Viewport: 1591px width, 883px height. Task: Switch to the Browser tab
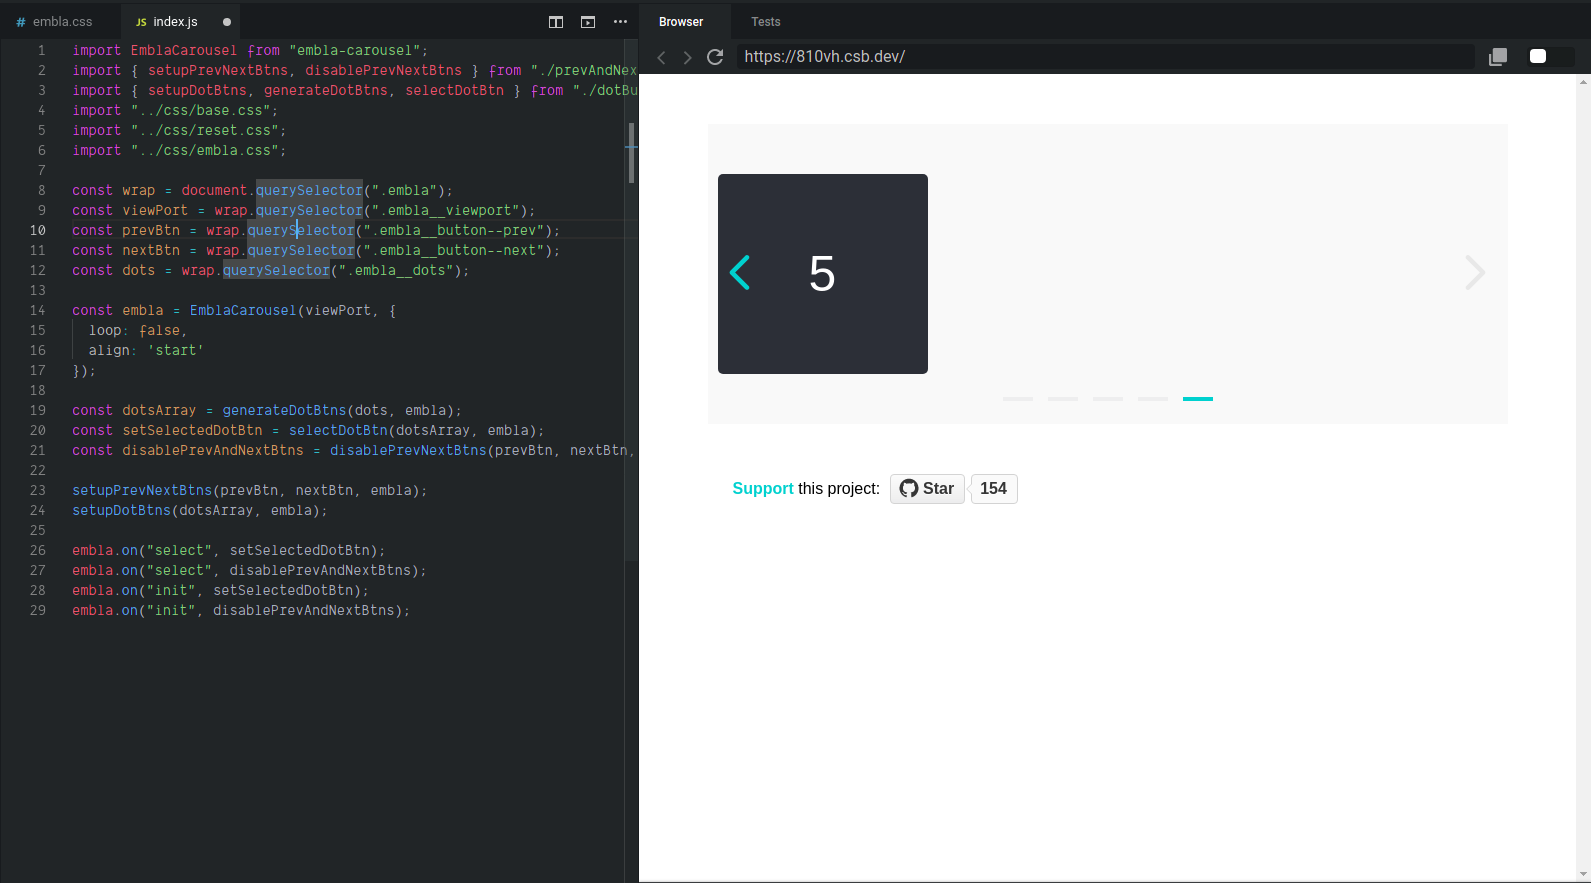click(681, 22)
